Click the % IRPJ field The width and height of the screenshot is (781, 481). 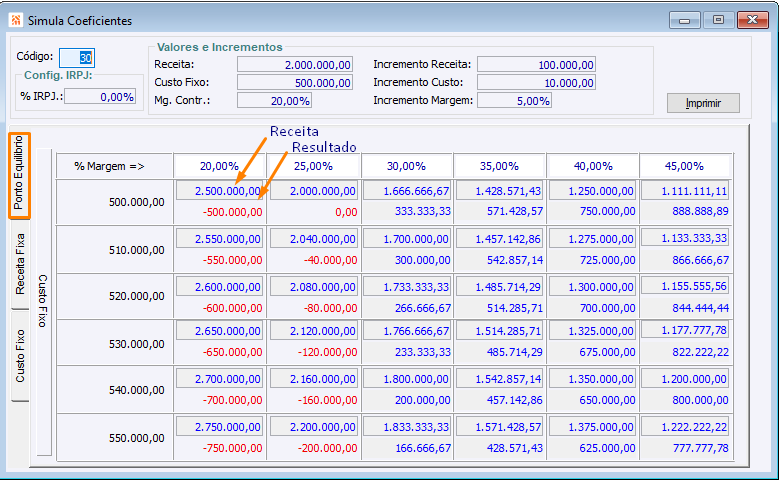pyautogui.click(x=100, y=97)
